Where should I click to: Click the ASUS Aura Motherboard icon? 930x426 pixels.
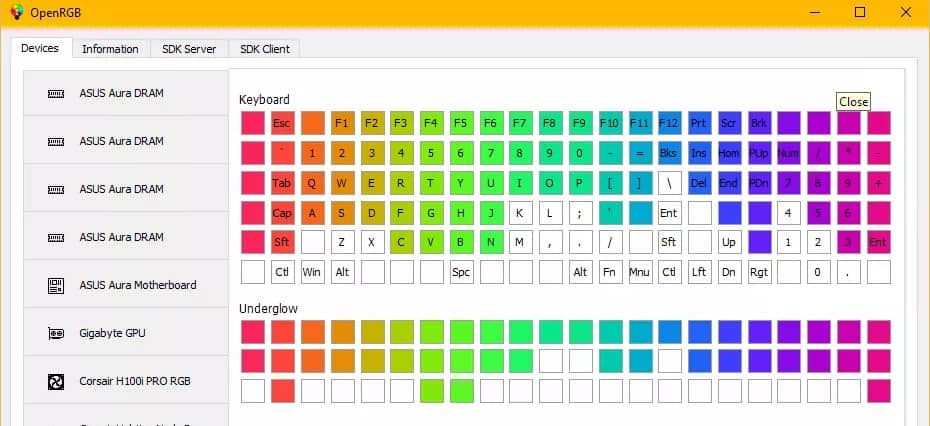(x=56, y=285)
